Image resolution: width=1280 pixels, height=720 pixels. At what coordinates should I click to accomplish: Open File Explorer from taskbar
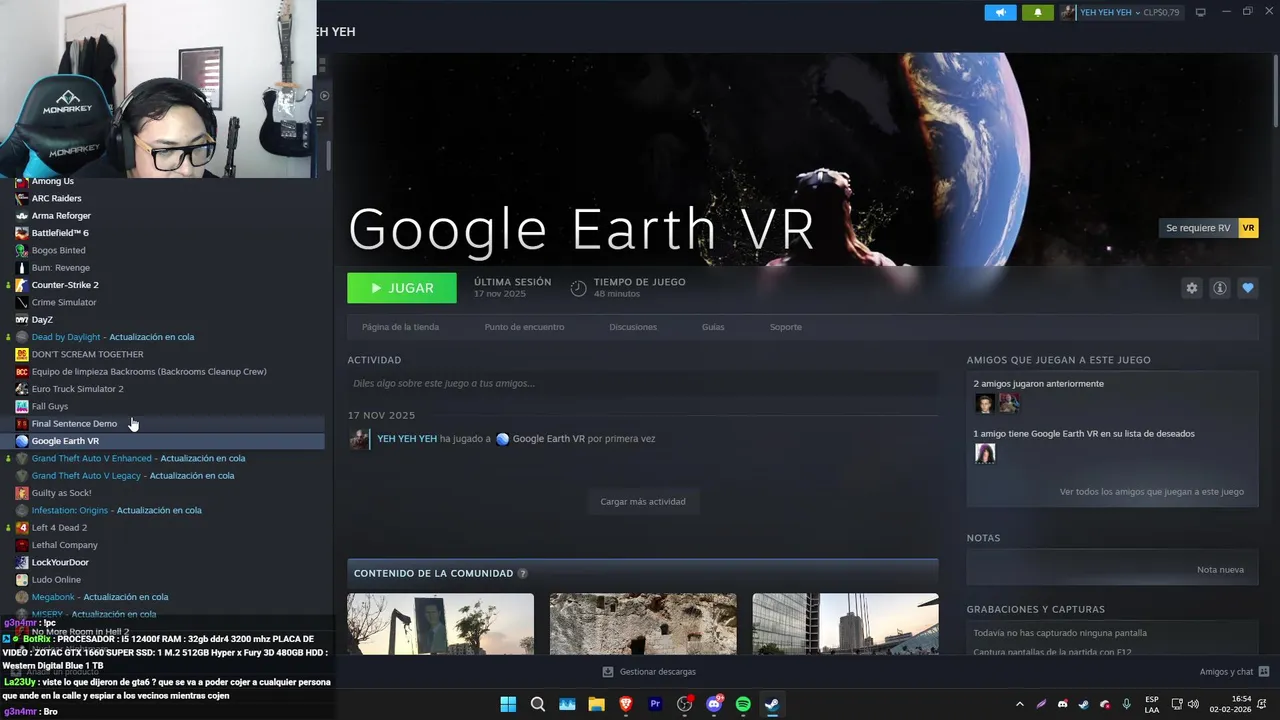click(597, 704)
